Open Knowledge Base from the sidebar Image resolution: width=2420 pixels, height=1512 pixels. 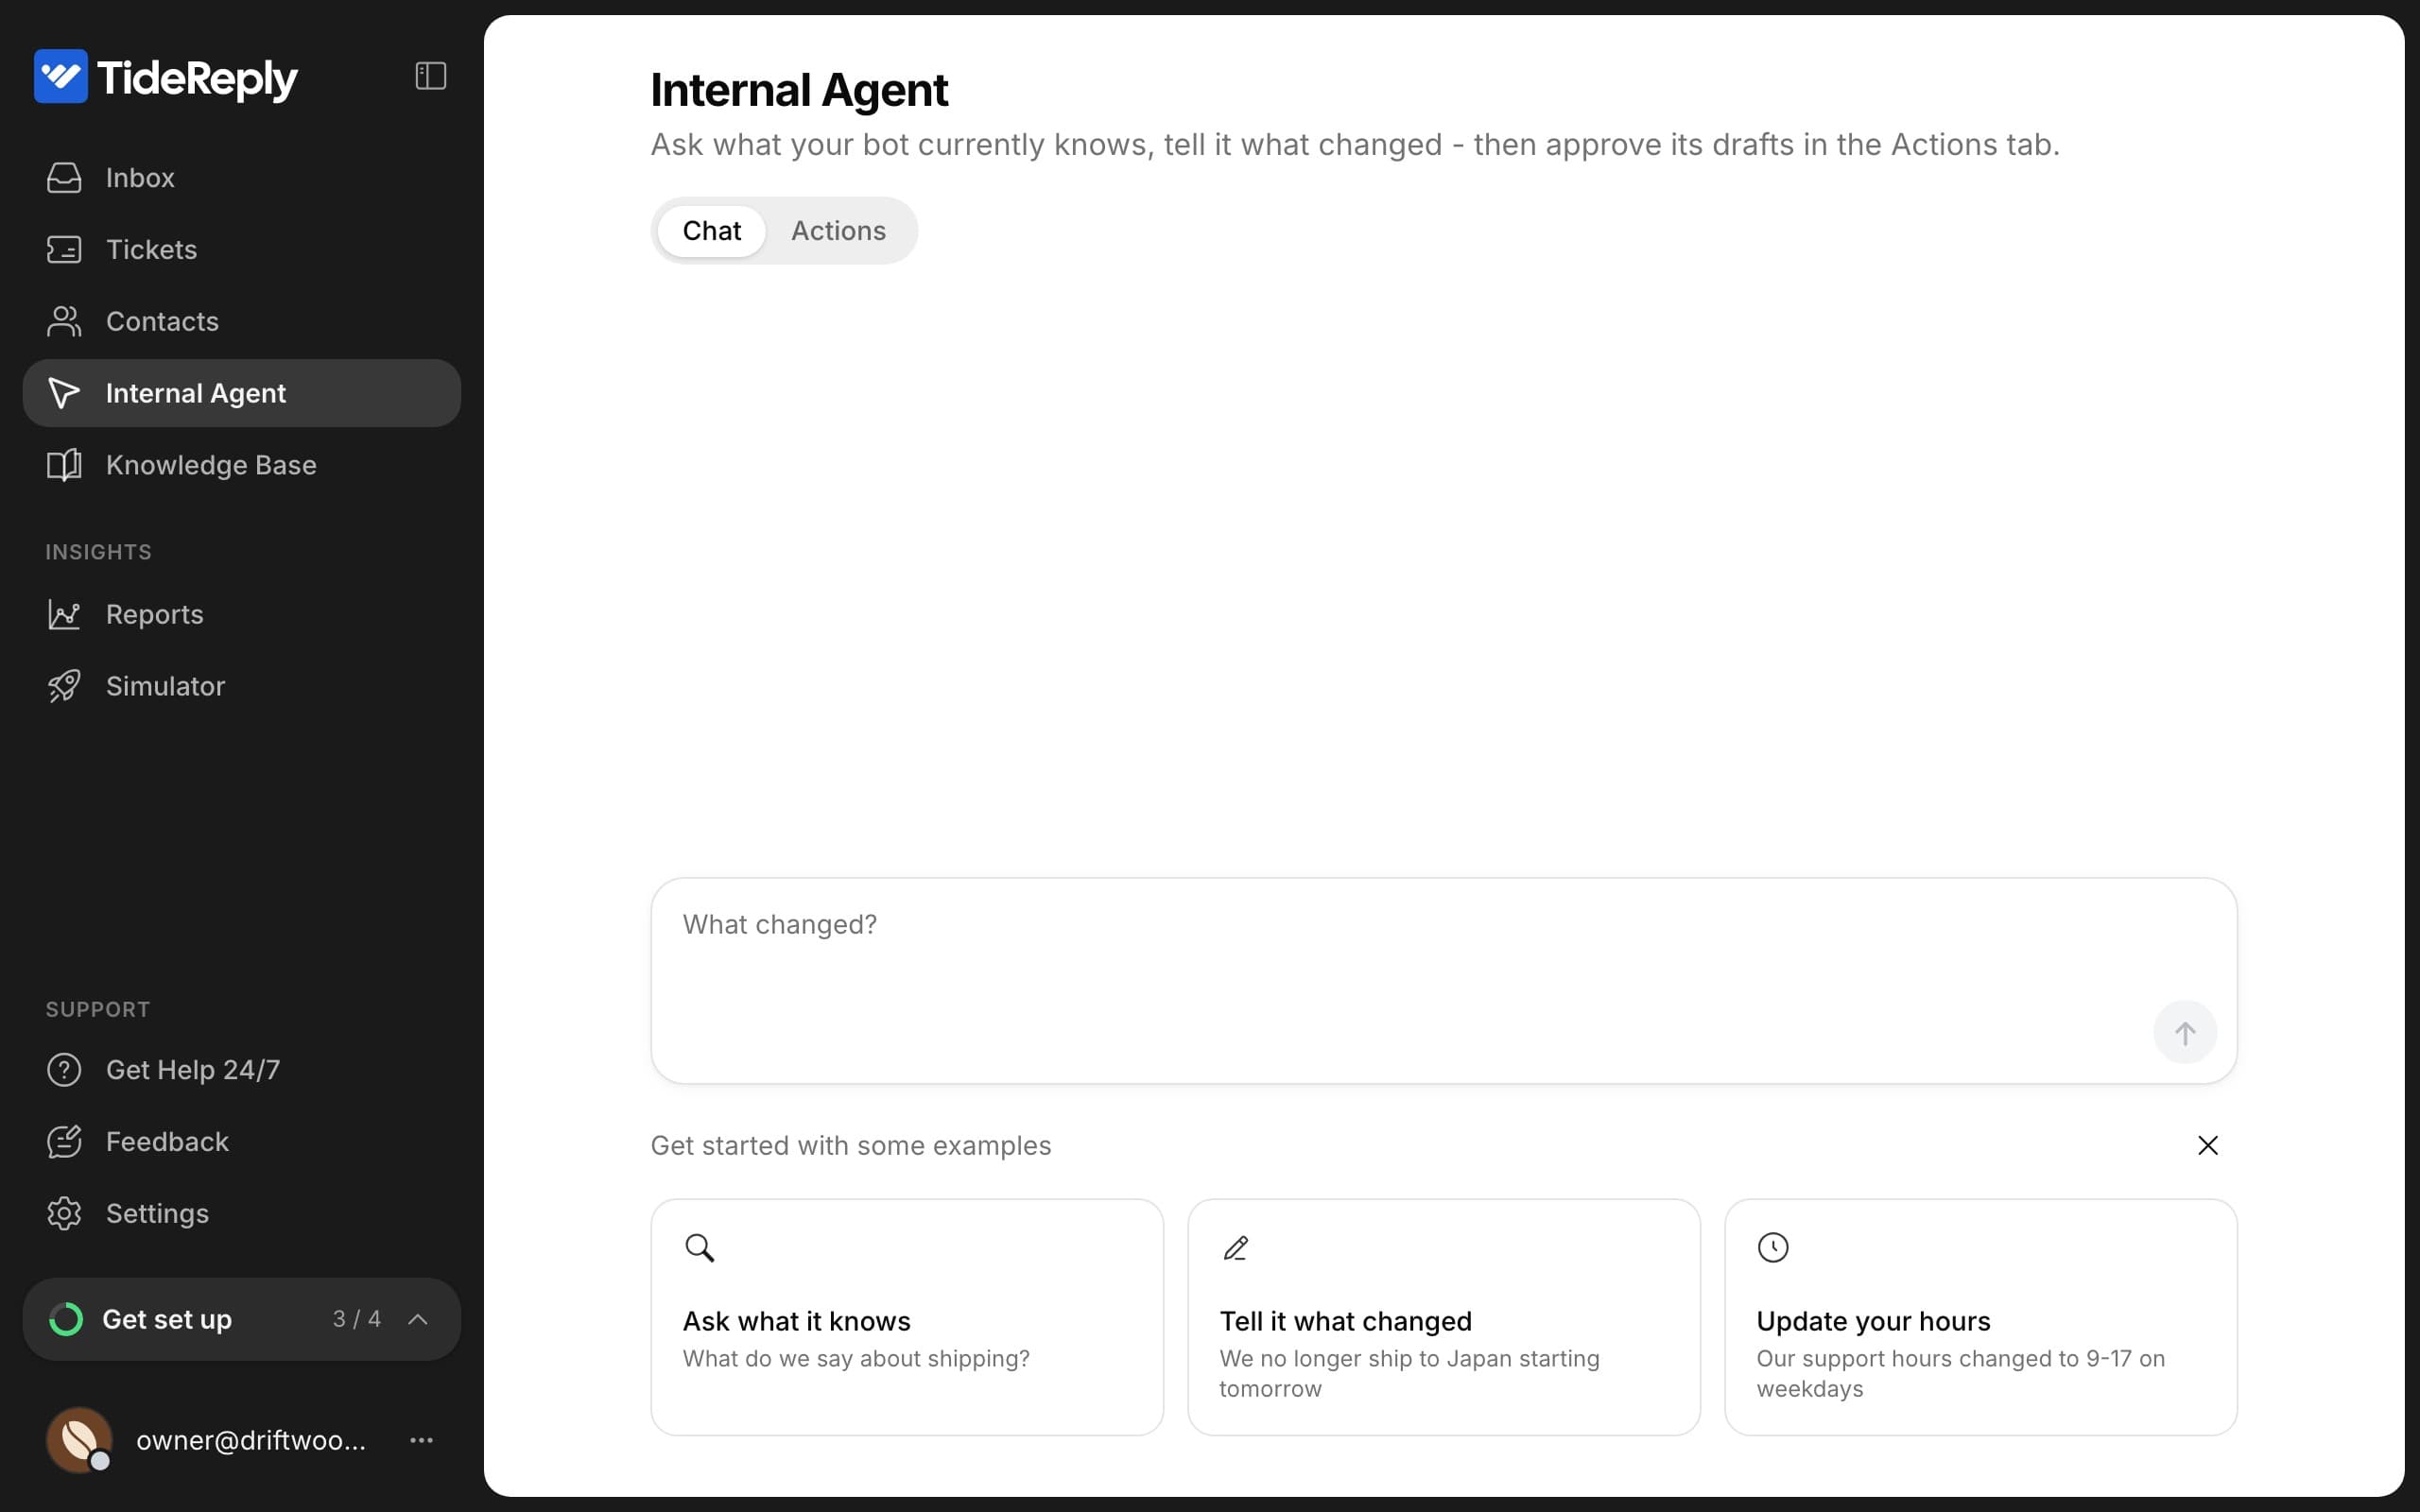242,465
